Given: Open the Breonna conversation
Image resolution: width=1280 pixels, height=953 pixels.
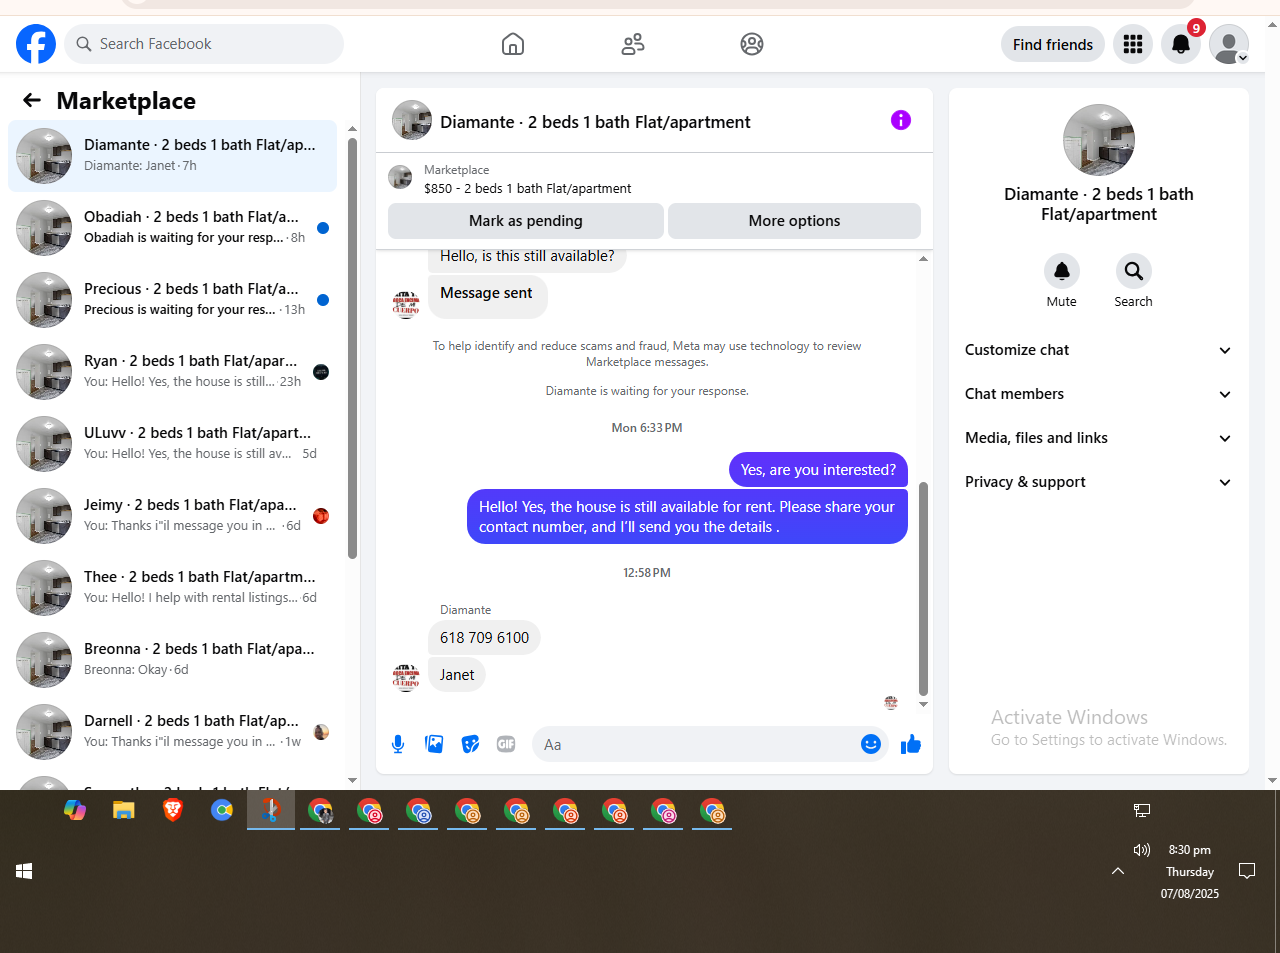Looking at the screenshot, I should tap(172, 660).
